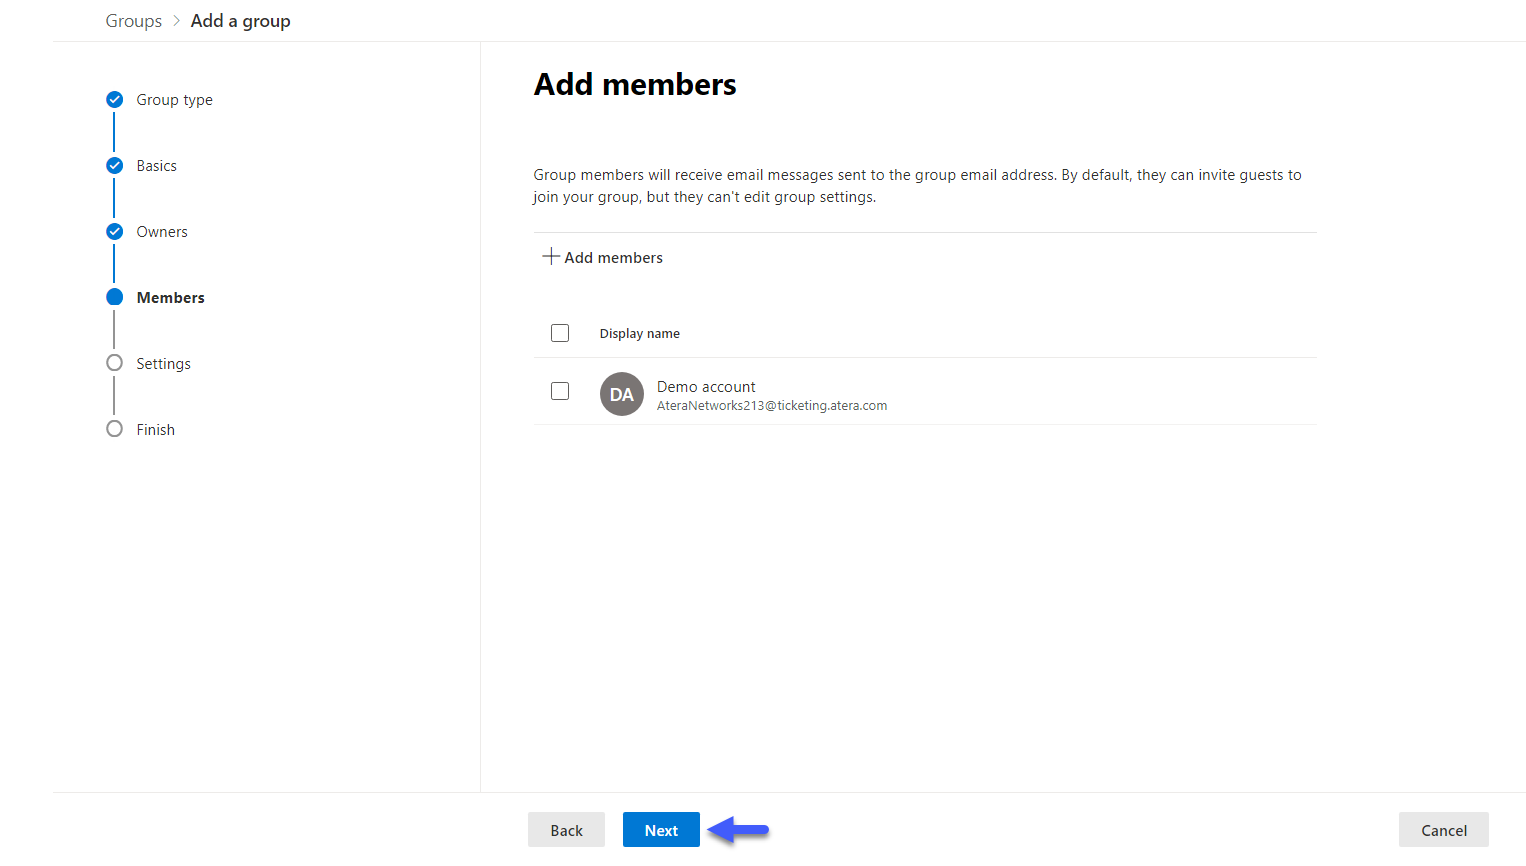This screenshot has height=866, width=1526.
Task: Cancel the add group wizard
Action: [1444, 830]
